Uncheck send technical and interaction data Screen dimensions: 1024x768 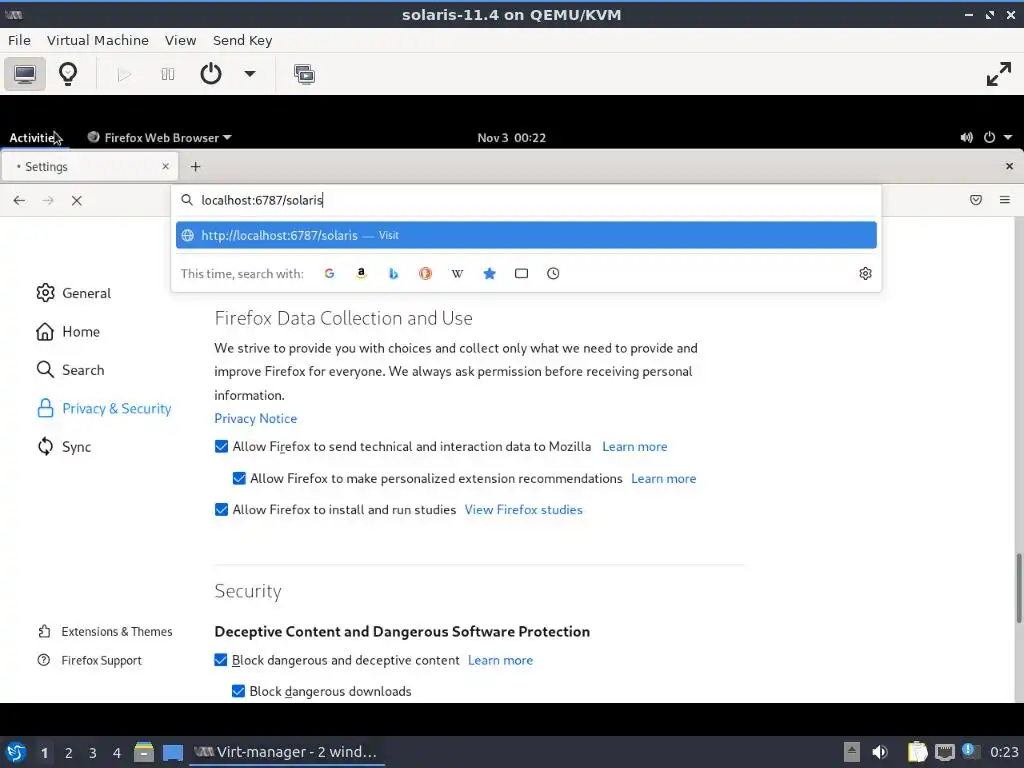pos(221,447)
